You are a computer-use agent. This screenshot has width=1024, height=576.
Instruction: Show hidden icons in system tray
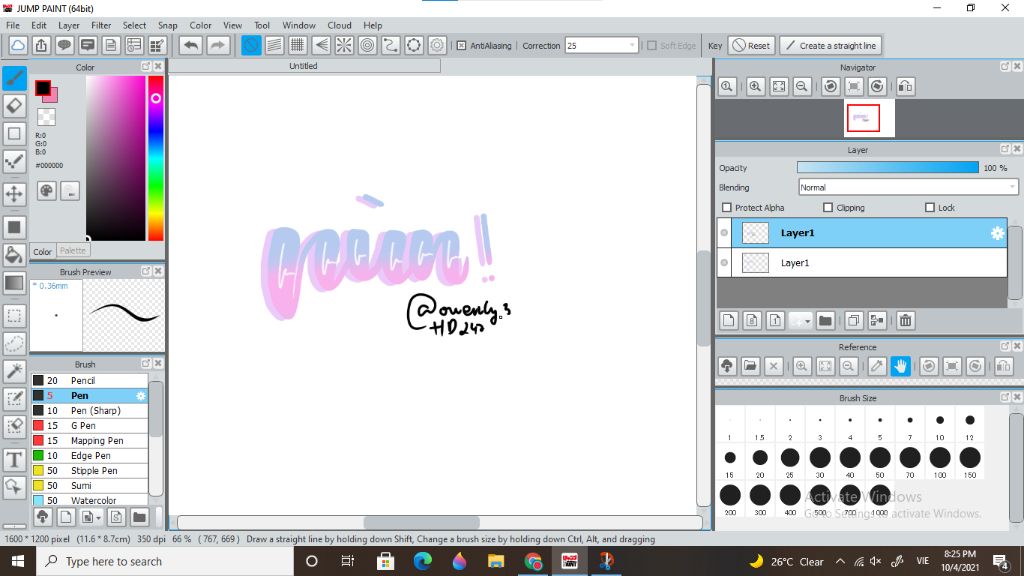click(840, 562)
